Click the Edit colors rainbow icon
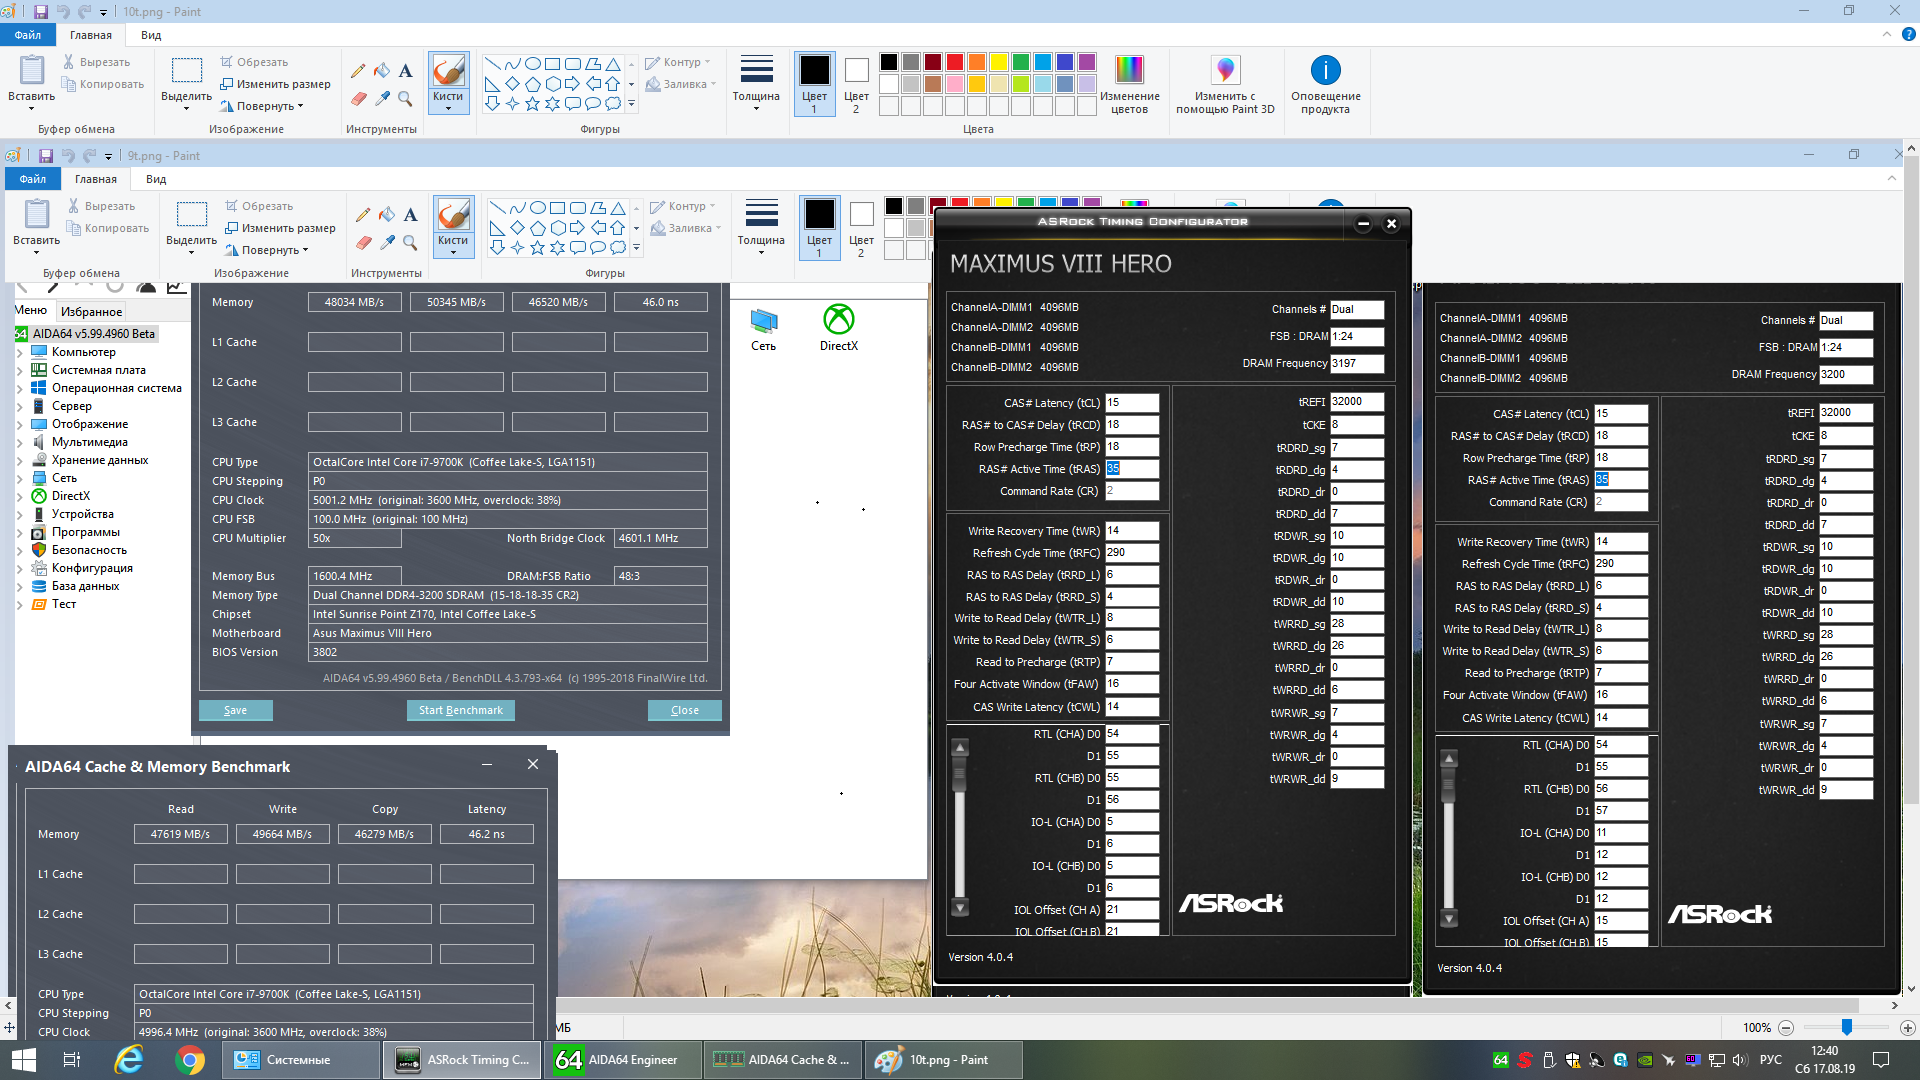Image resolution: width=1920 pixels, height=1080 pixels. pos(1129,71)
